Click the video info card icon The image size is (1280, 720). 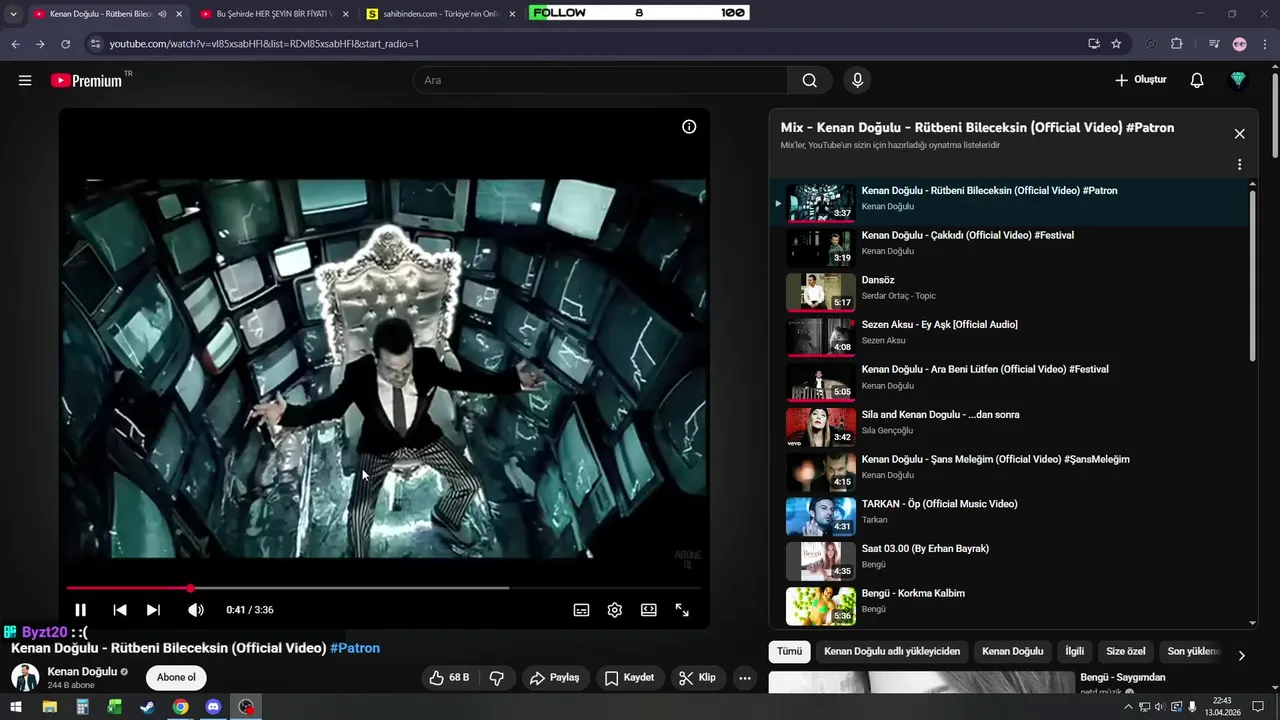point(689,127)
